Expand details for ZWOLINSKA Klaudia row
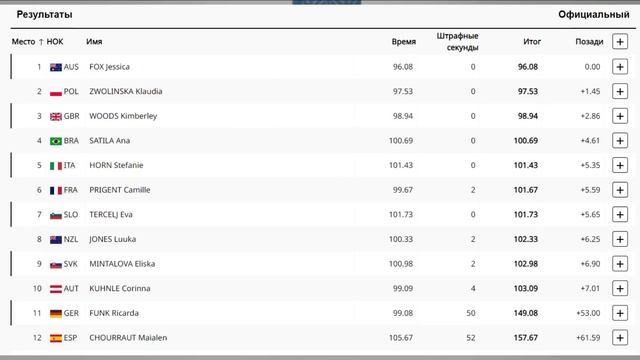The width and height of the screenshot is (640, 360). tap(620, 91)
